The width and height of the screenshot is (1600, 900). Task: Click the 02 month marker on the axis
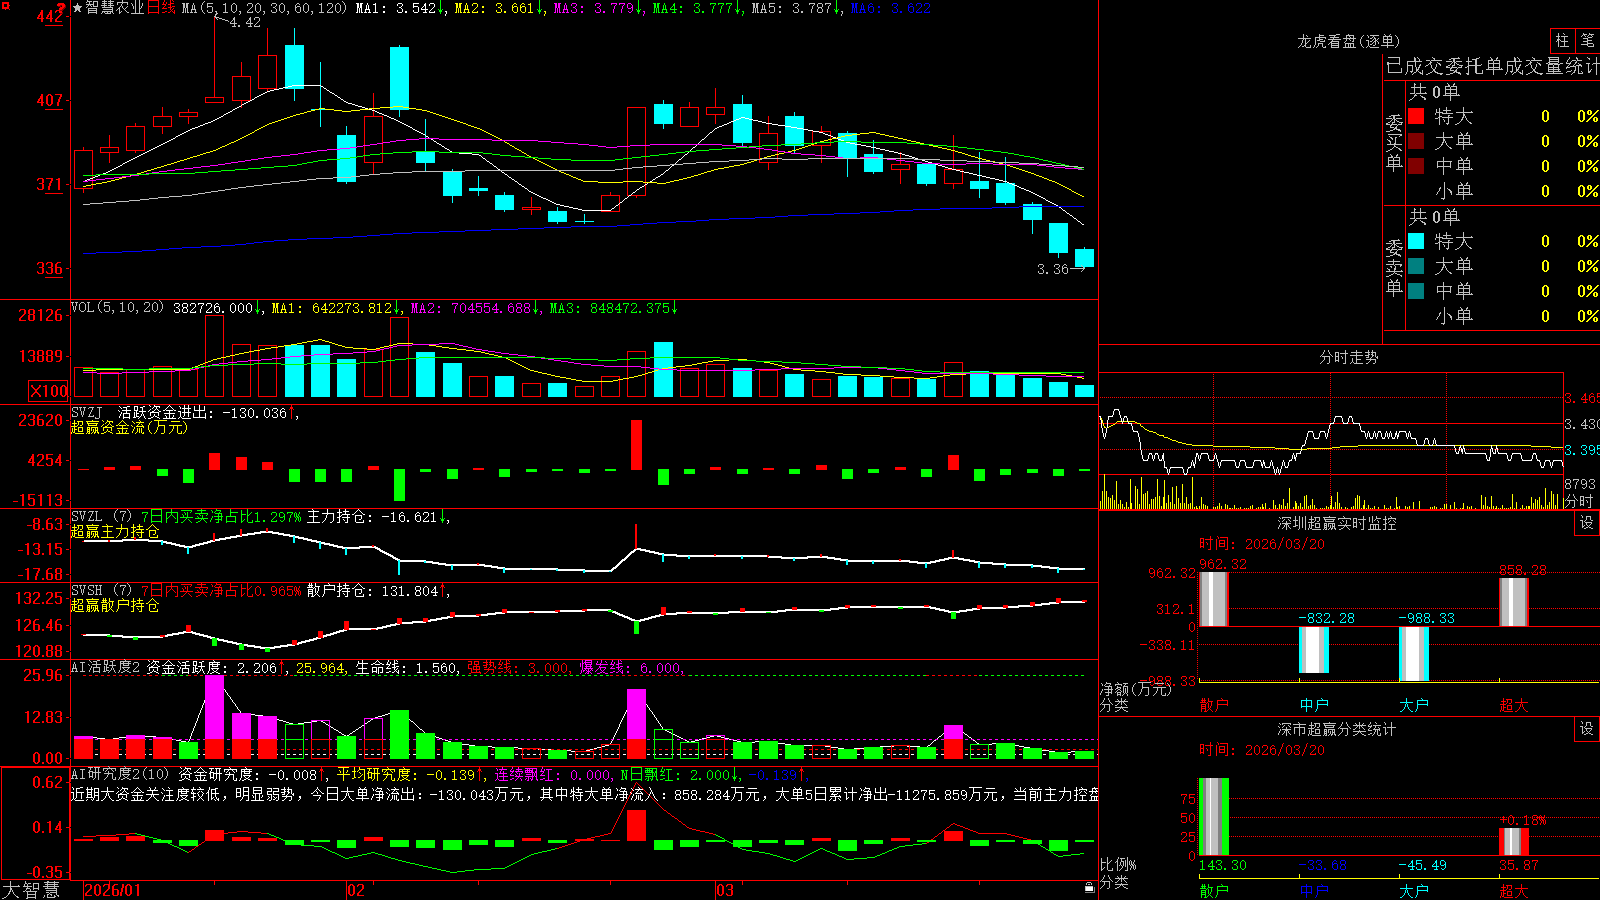[355, 890]
